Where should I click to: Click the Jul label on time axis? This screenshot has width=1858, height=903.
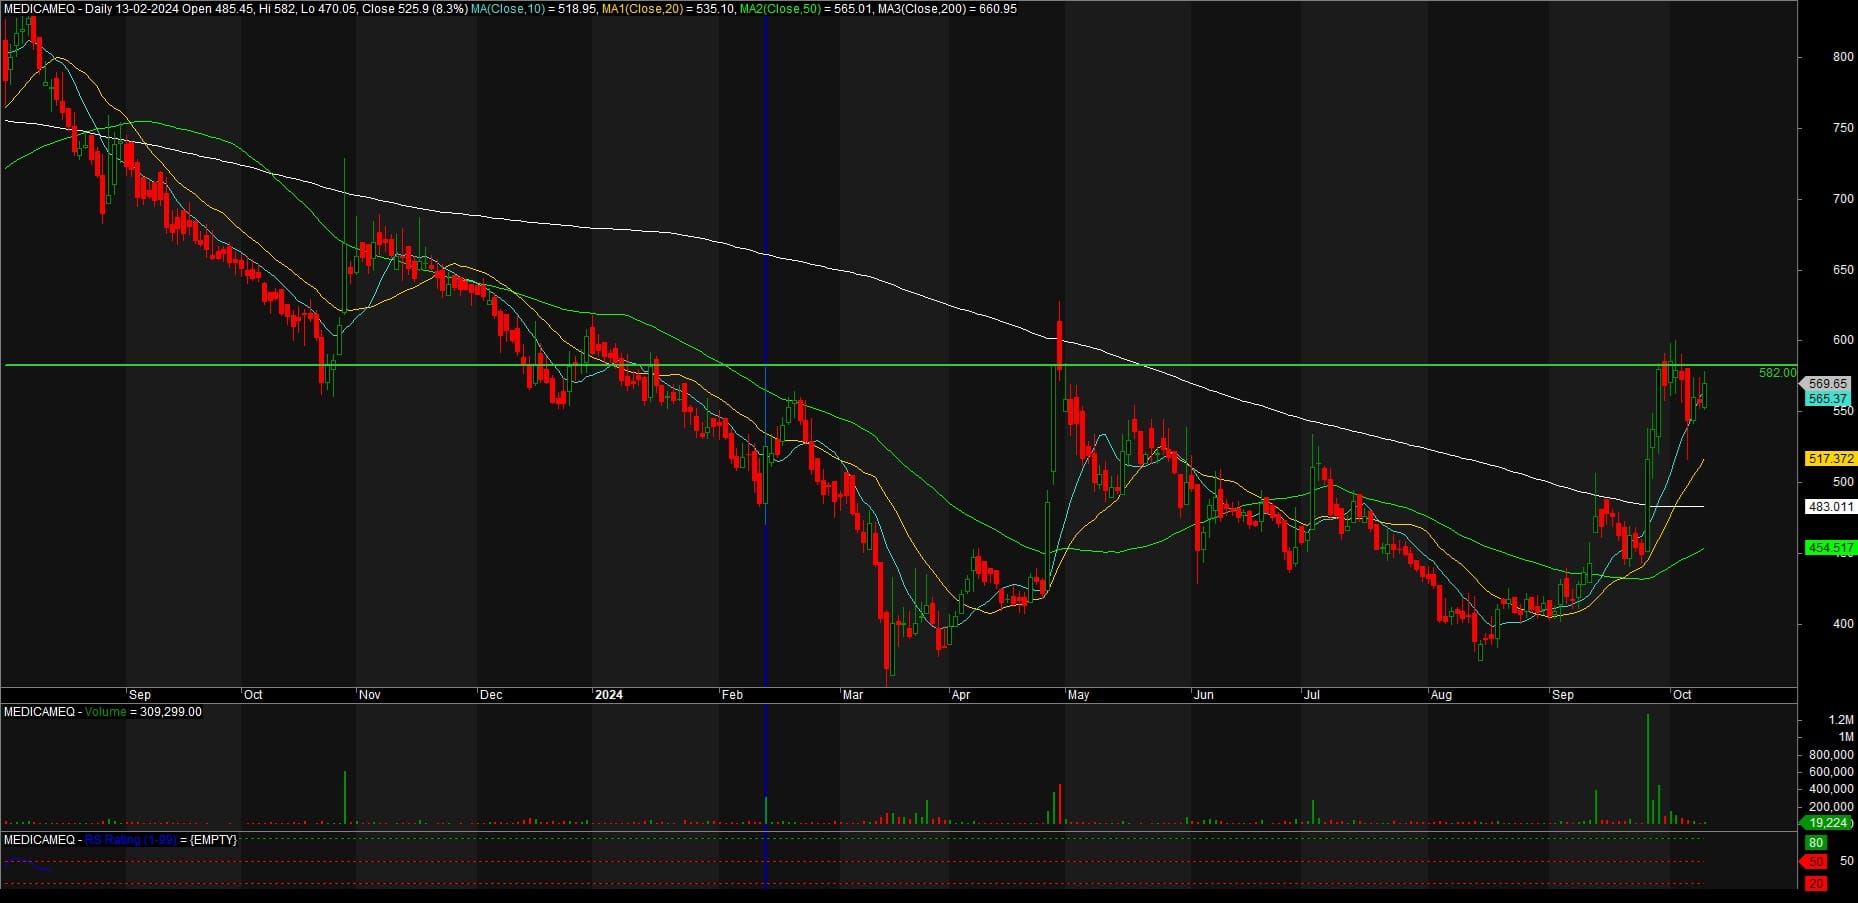coord(1312,695)
